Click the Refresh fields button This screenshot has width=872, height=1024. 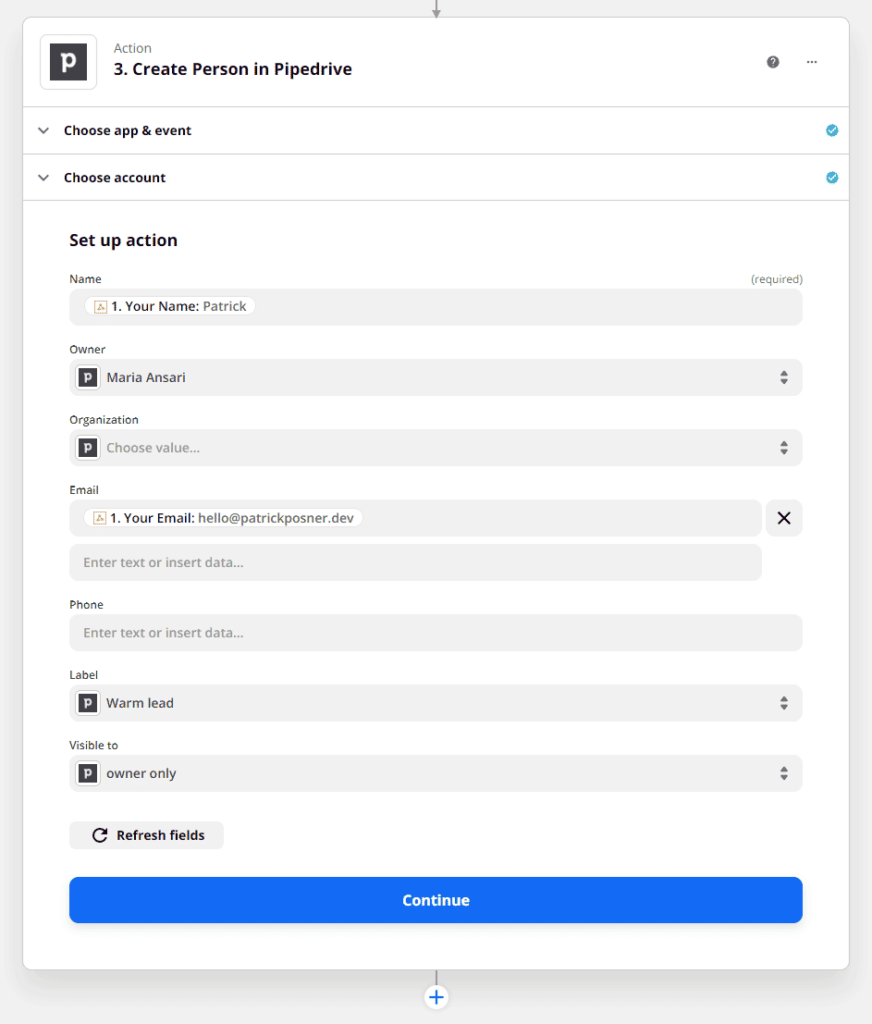(x=146, y=835)
